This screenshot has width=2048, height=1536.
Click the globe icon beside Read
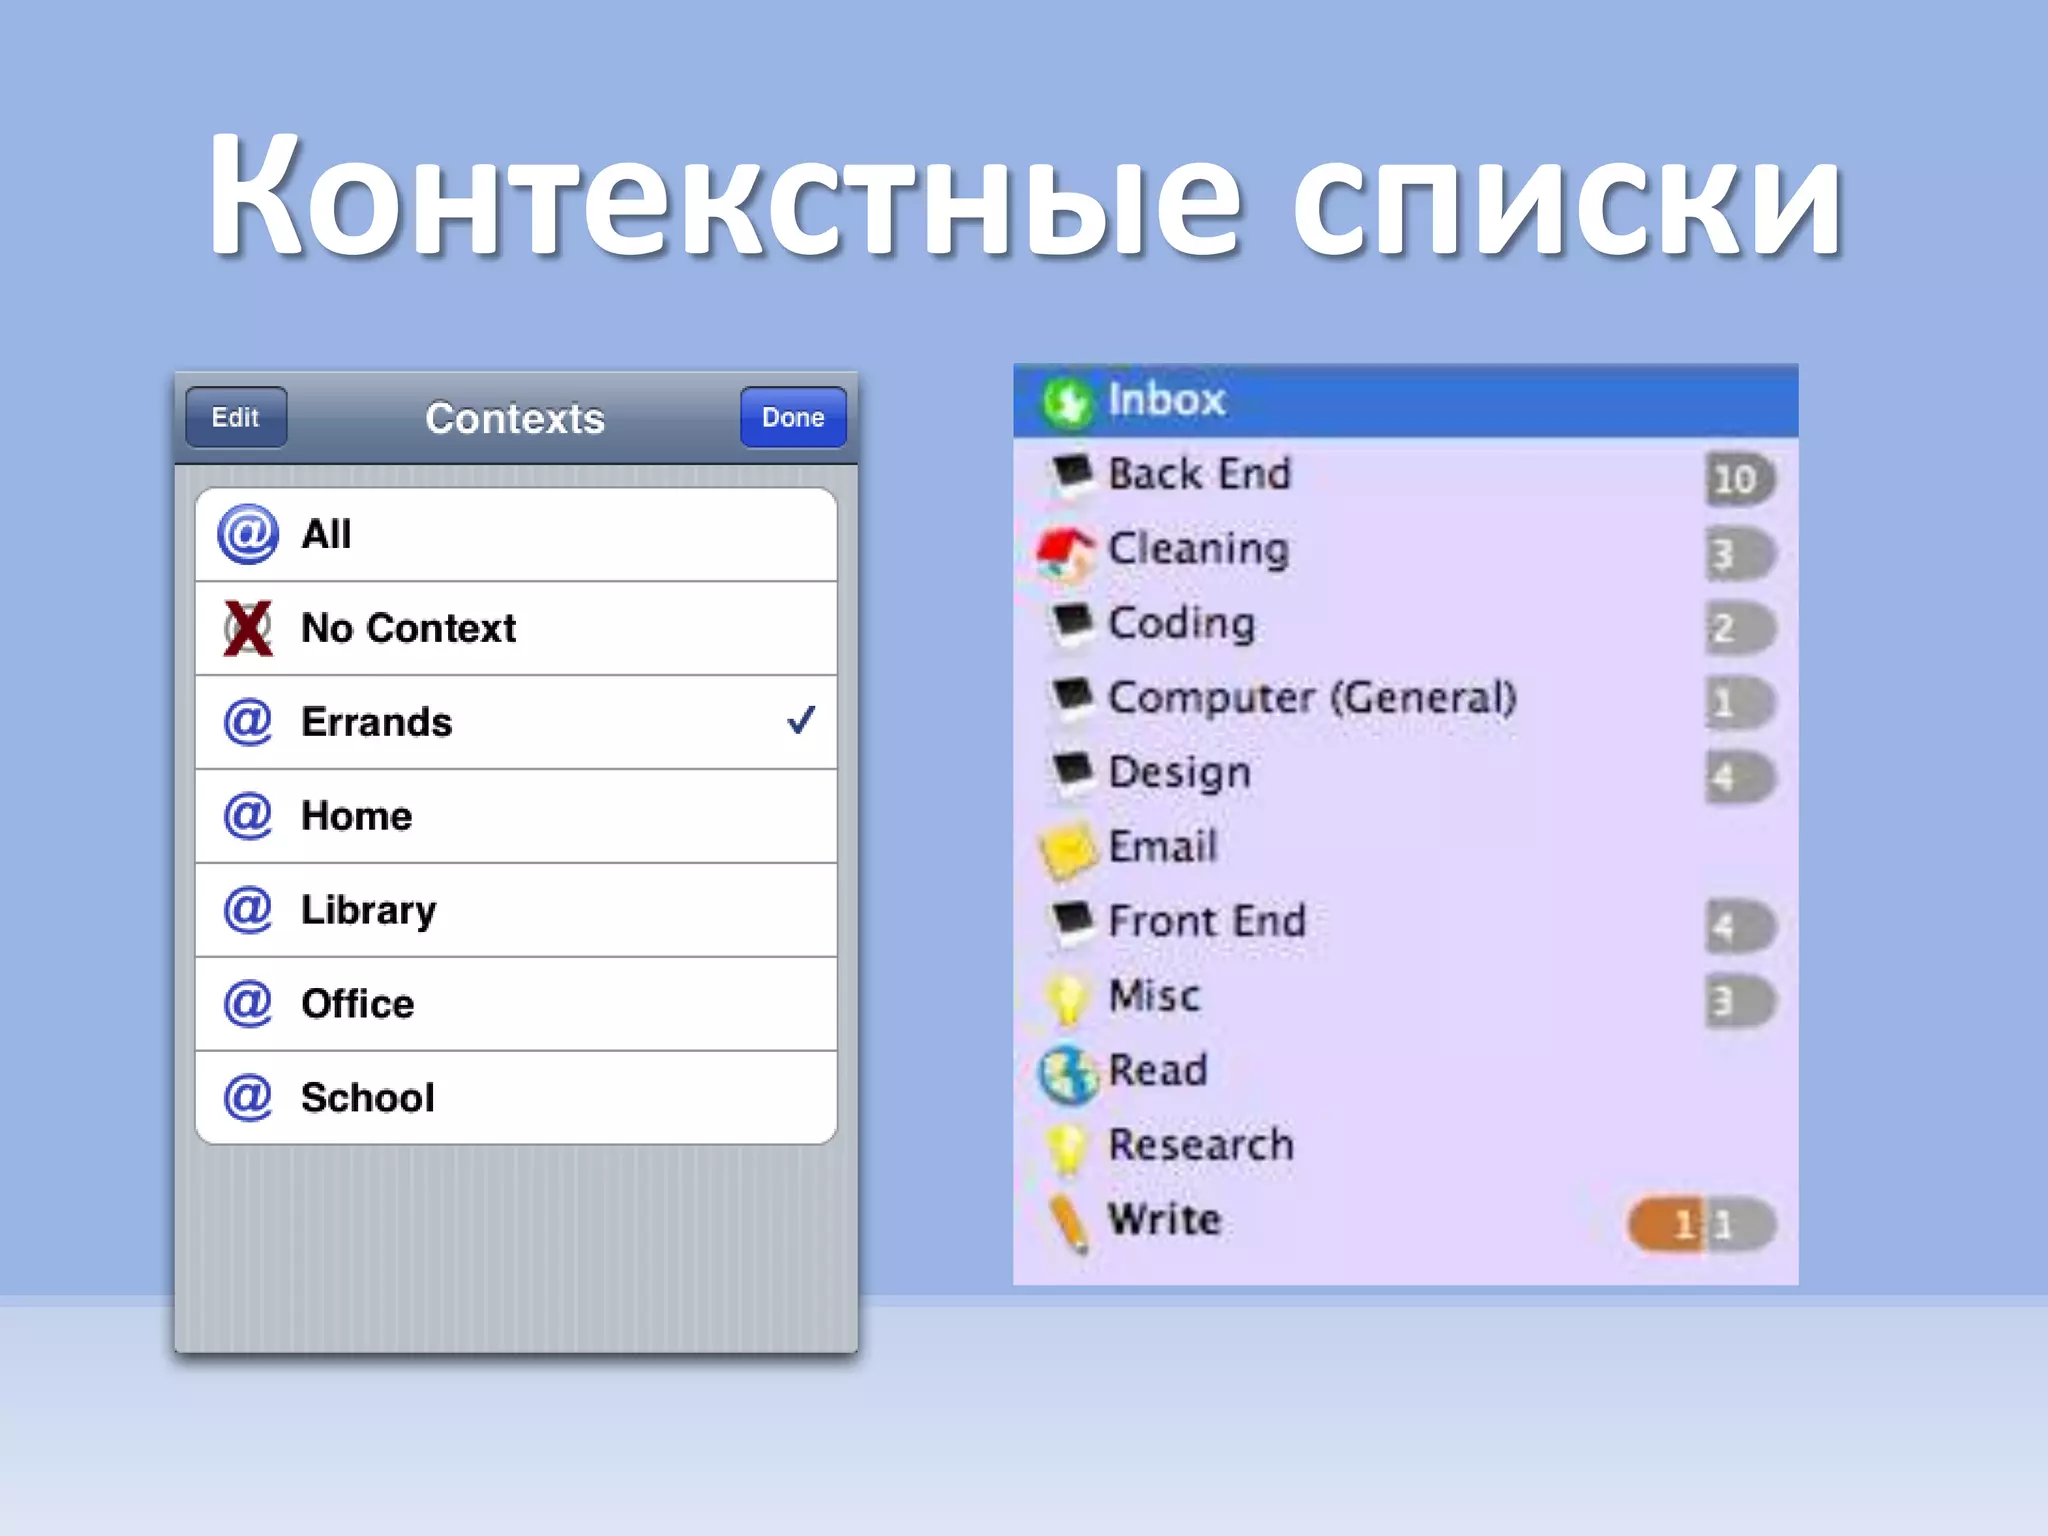(x=1067, y=1074)
